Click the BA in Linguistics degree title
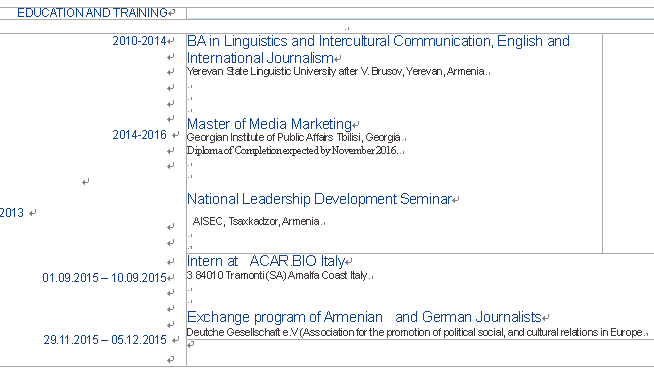This screenshot has width=654, height=384. (x=378, y=41)
